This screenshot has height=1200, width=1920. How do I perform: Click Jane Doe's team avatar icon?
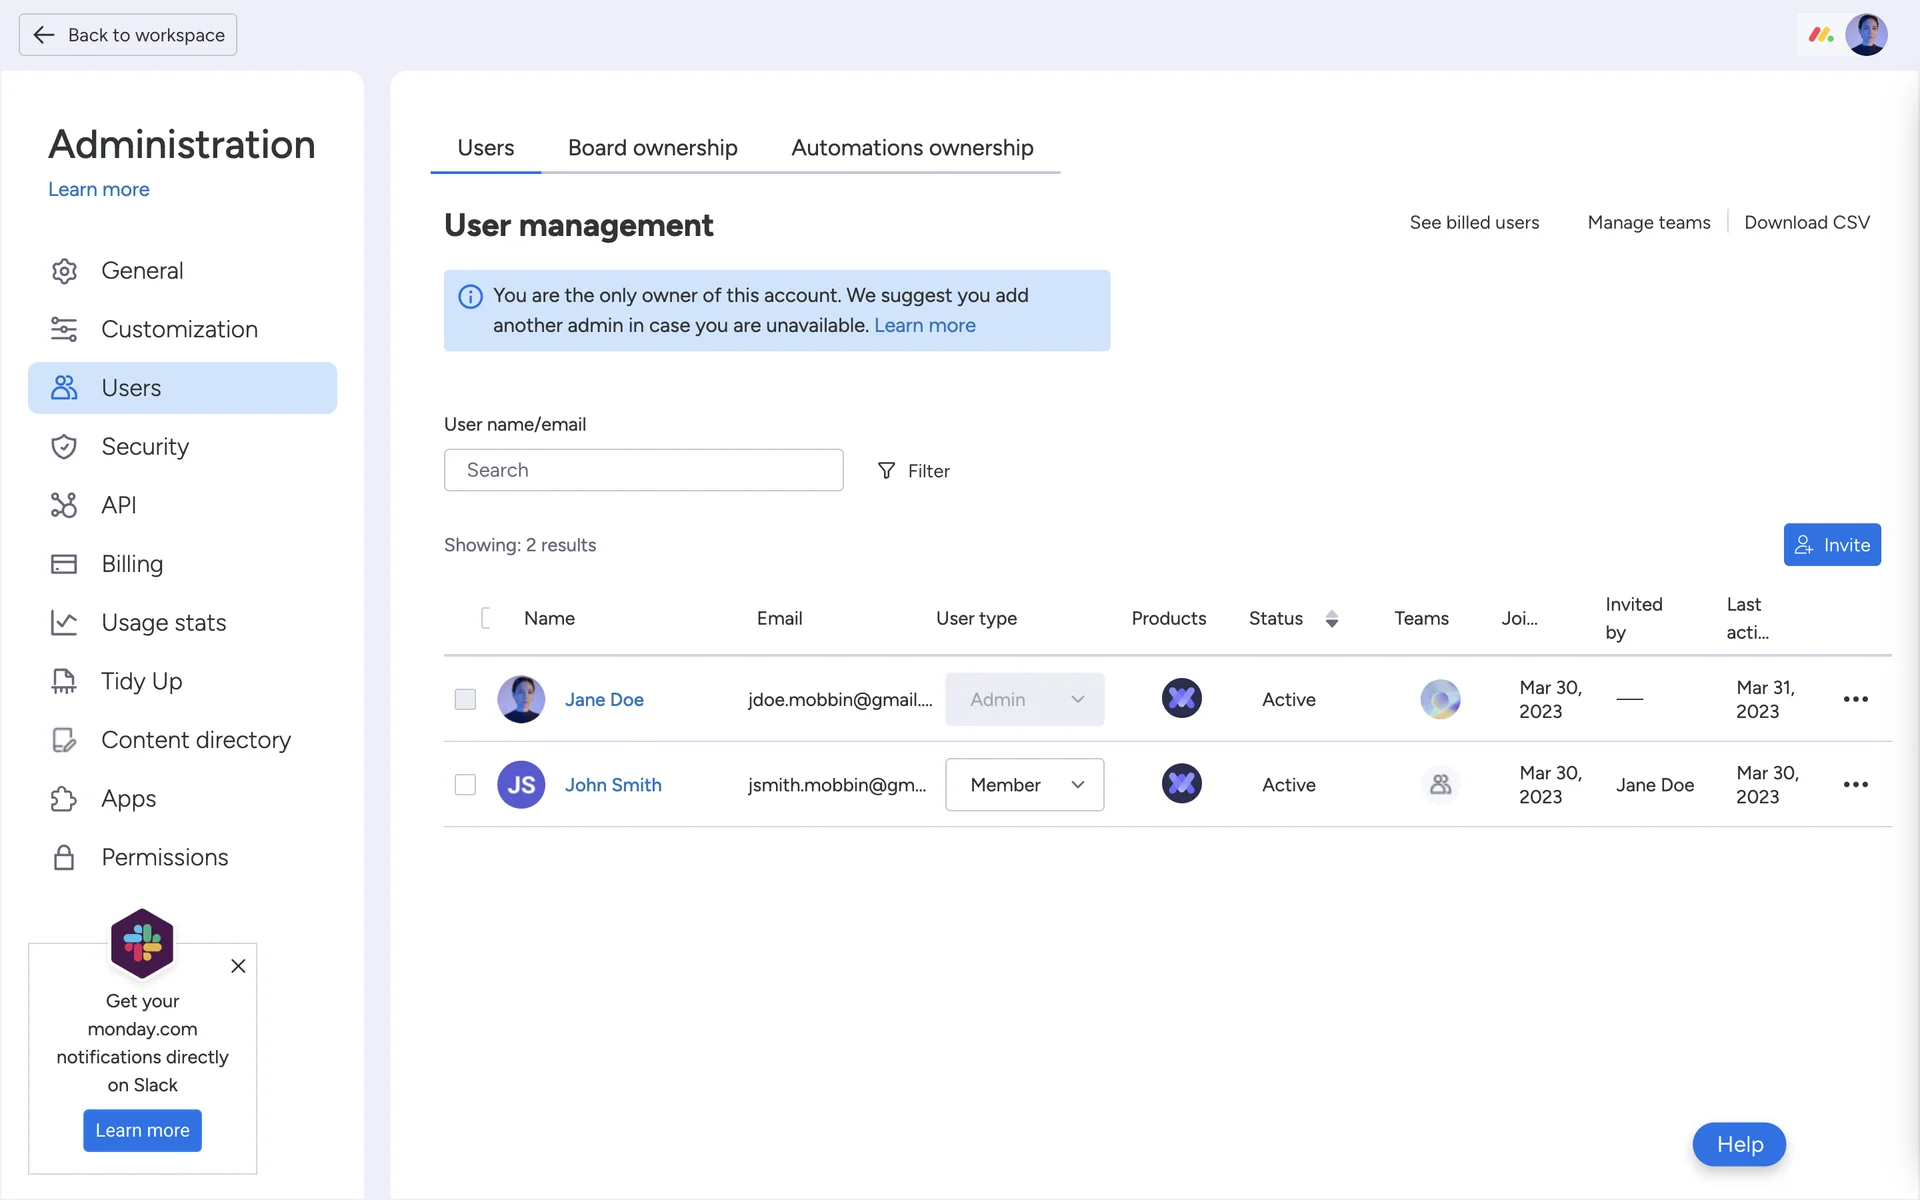tap(1440, 699)
